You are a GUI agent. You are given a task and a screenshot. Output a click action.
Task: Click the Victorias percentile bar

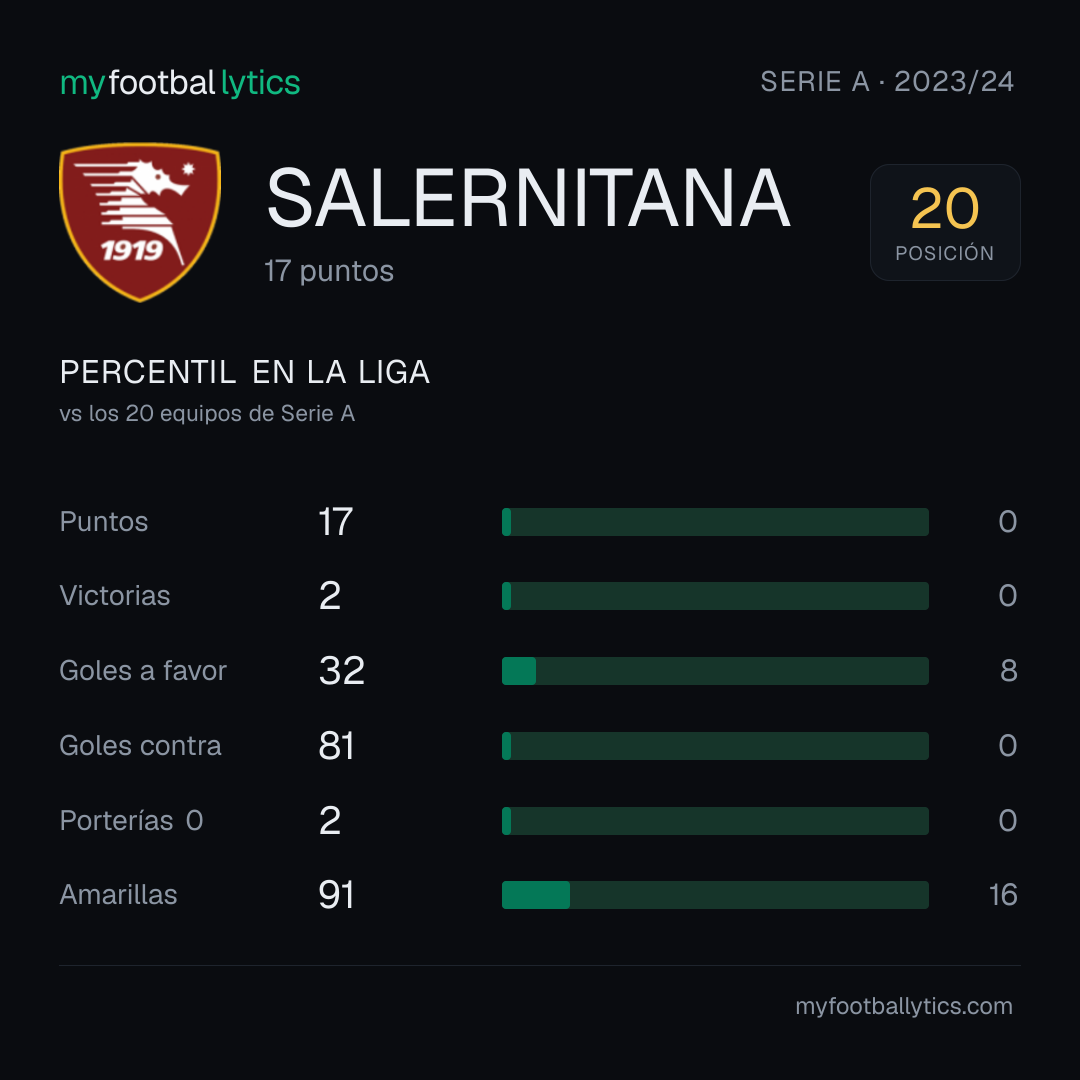tap(715, 596)
